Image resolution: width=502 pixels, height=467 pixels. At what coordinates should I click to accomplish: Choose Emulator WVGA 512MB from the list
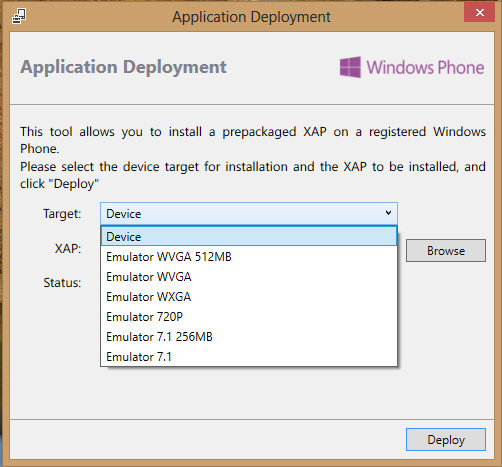point(249,257)
